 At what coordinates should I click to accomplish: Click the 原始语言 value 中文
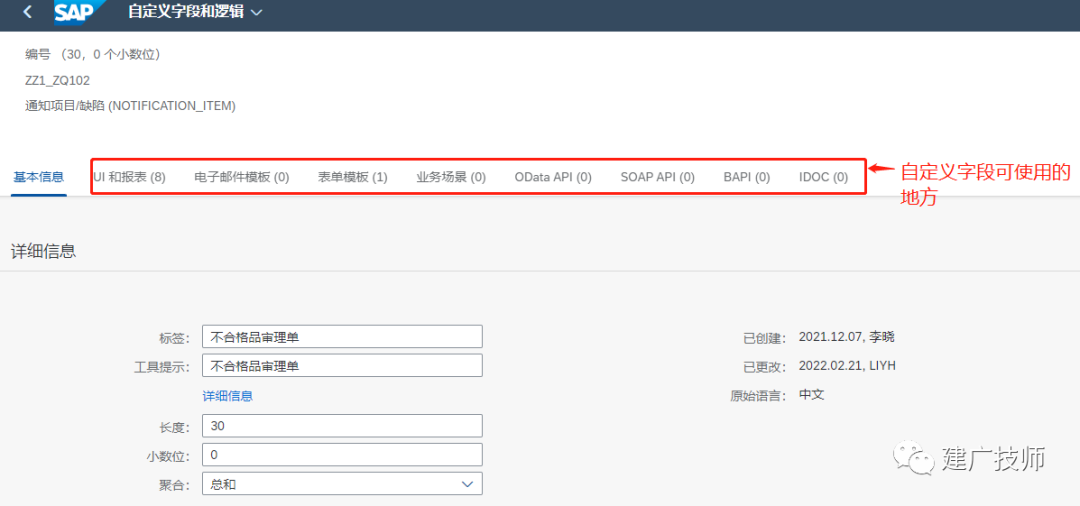click(x=811, y=395)
